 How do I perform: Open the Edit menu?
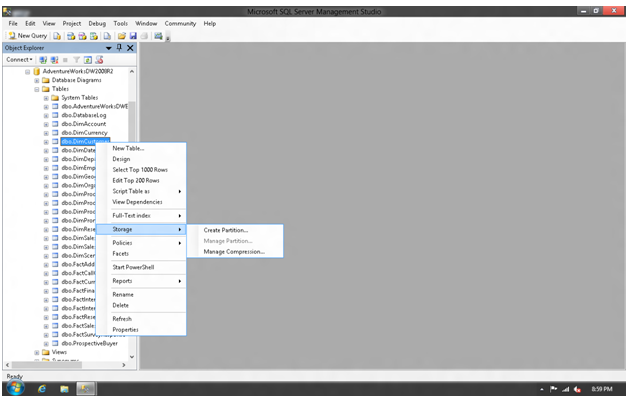30,23
